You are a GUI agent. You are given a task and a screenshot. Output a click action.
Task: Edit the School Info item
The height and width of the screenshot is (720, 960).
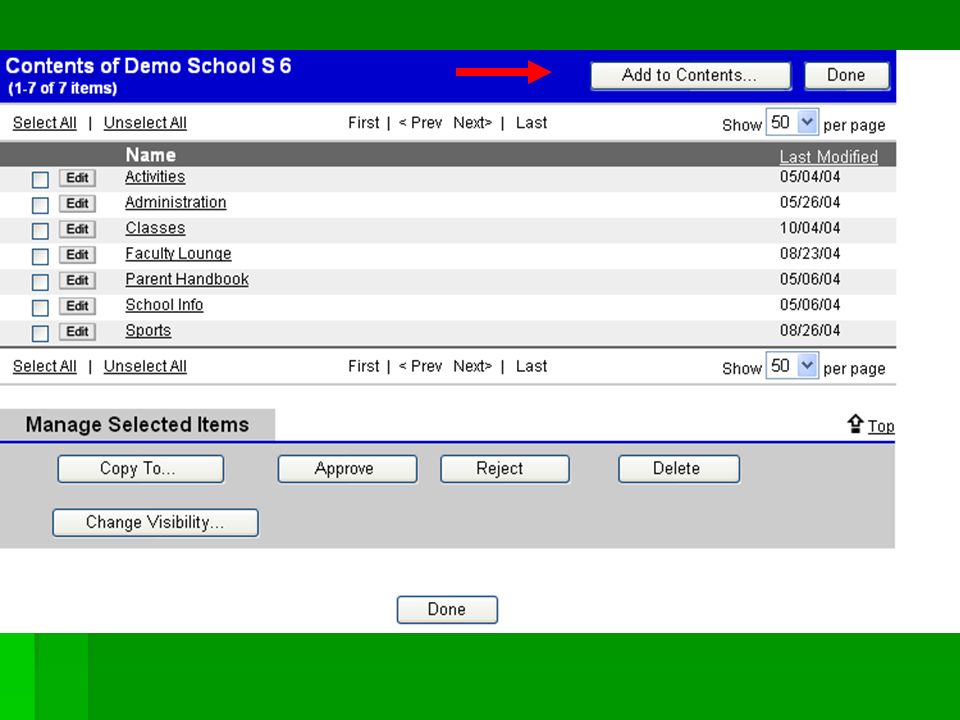(x=77, y=306)
